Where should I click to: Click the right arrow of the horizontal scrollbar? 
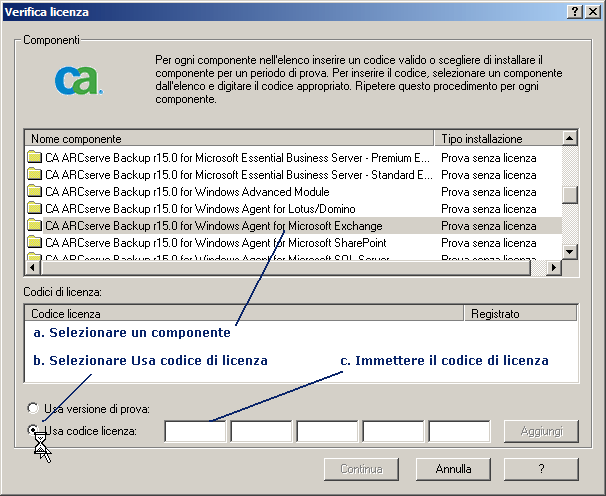(554, 268)
